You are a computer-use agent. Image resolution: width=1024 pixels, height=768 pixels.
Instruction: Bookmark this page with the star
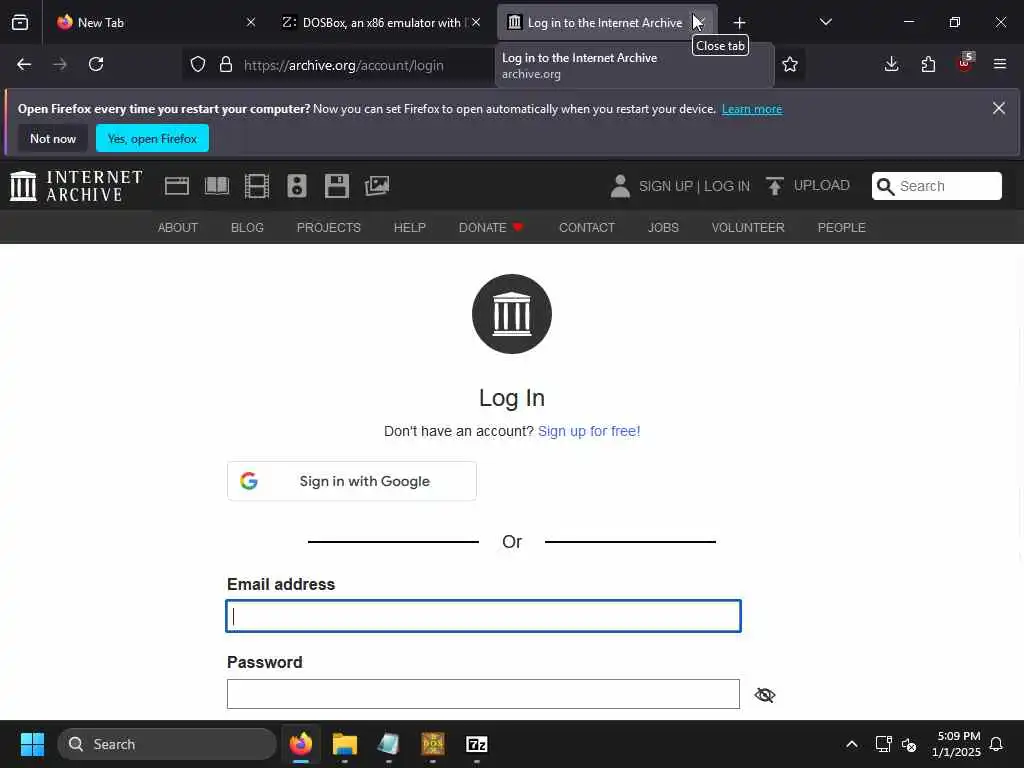click(x=790, y=64)
